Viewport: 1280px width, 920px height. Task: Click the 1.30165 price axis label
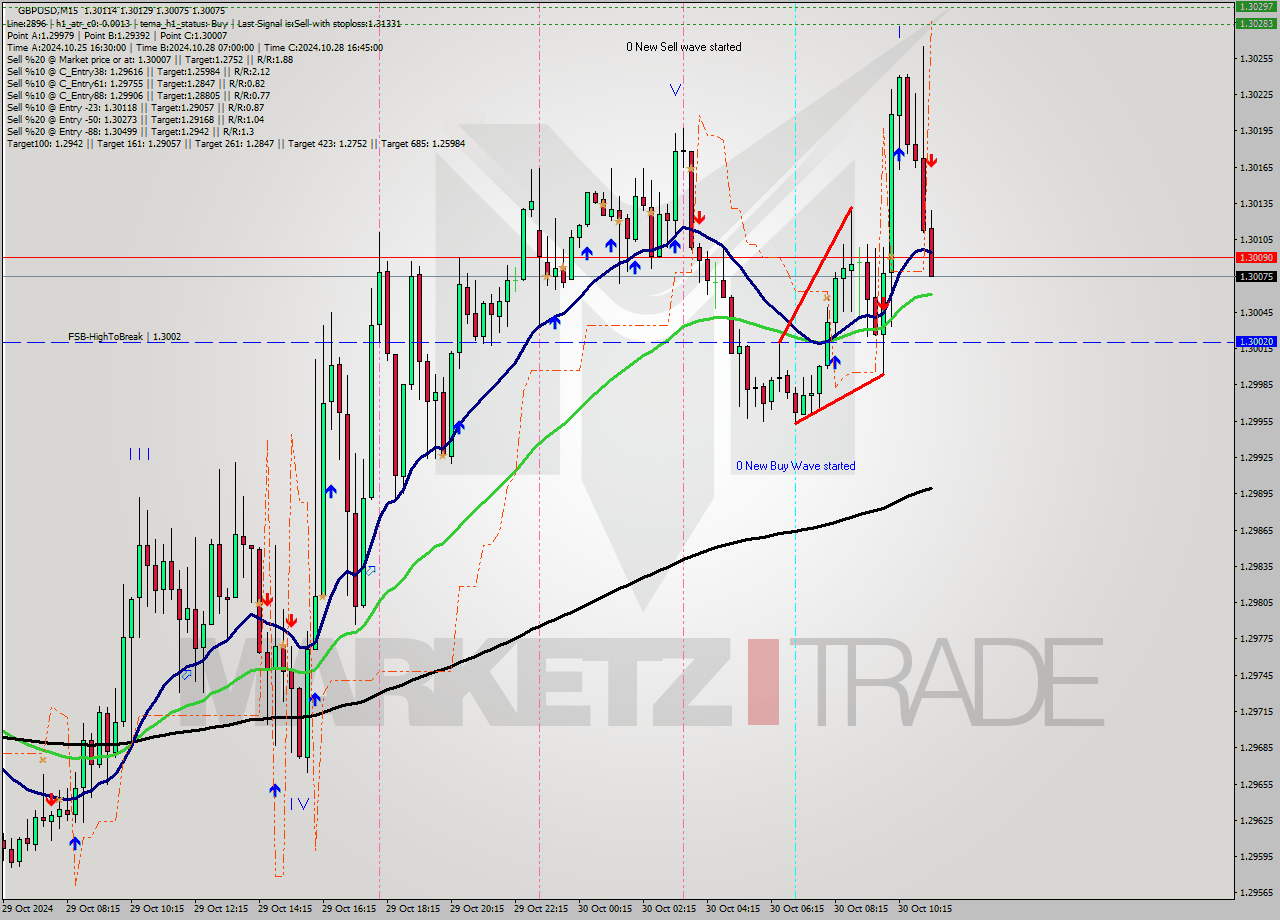pos(1256,167)
